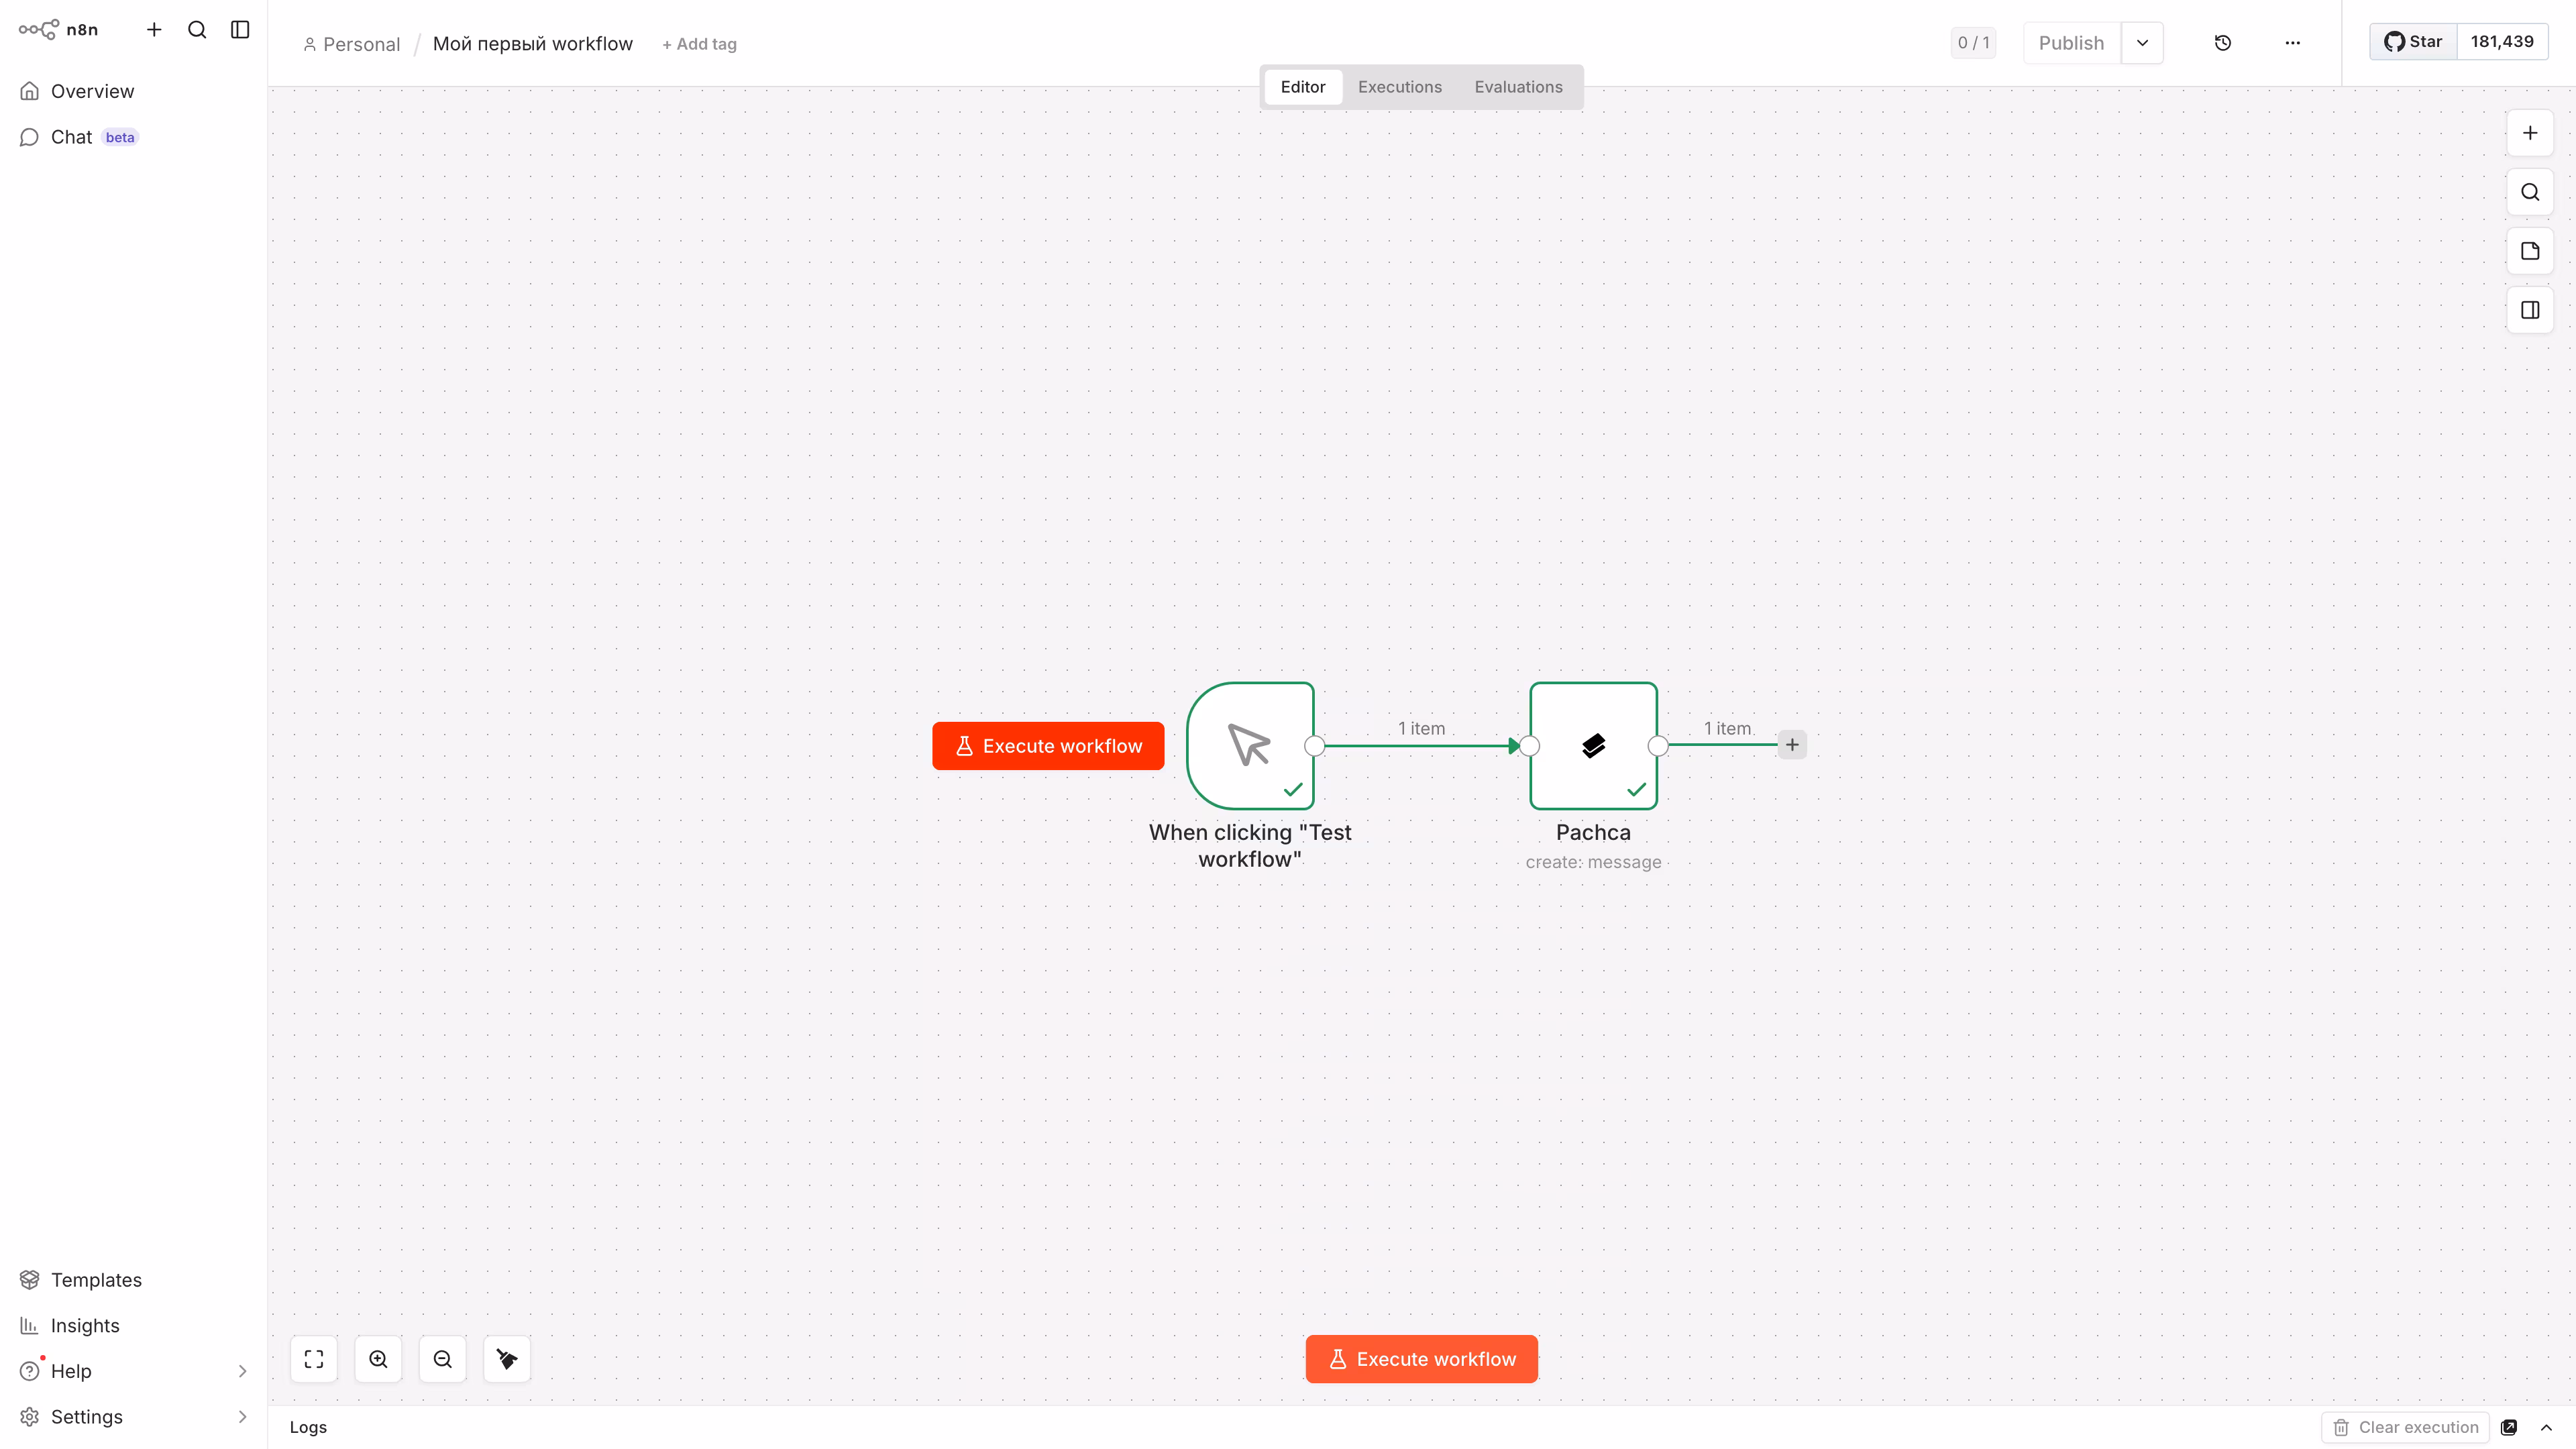The image size is (2576, 1449).
Task: Click the zoom to fit canvas icon
Action: tap(314, 1359)
